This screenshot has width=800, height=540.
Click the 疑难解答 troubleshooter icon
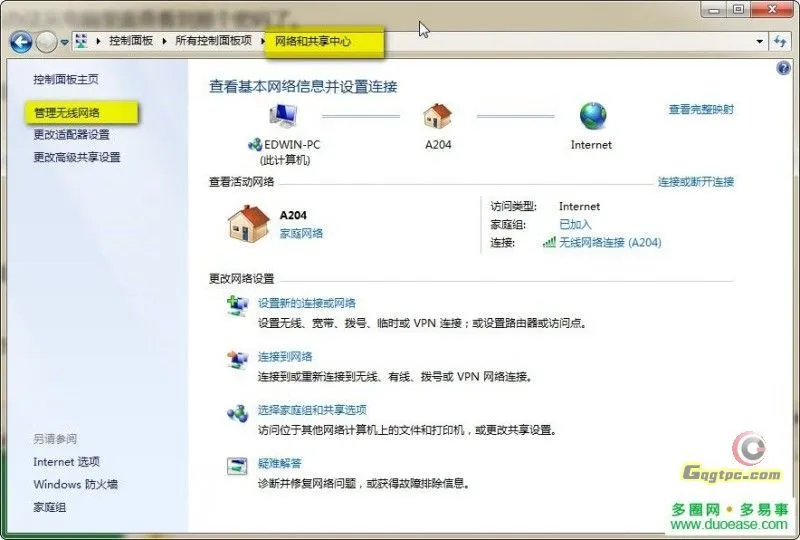237,466
